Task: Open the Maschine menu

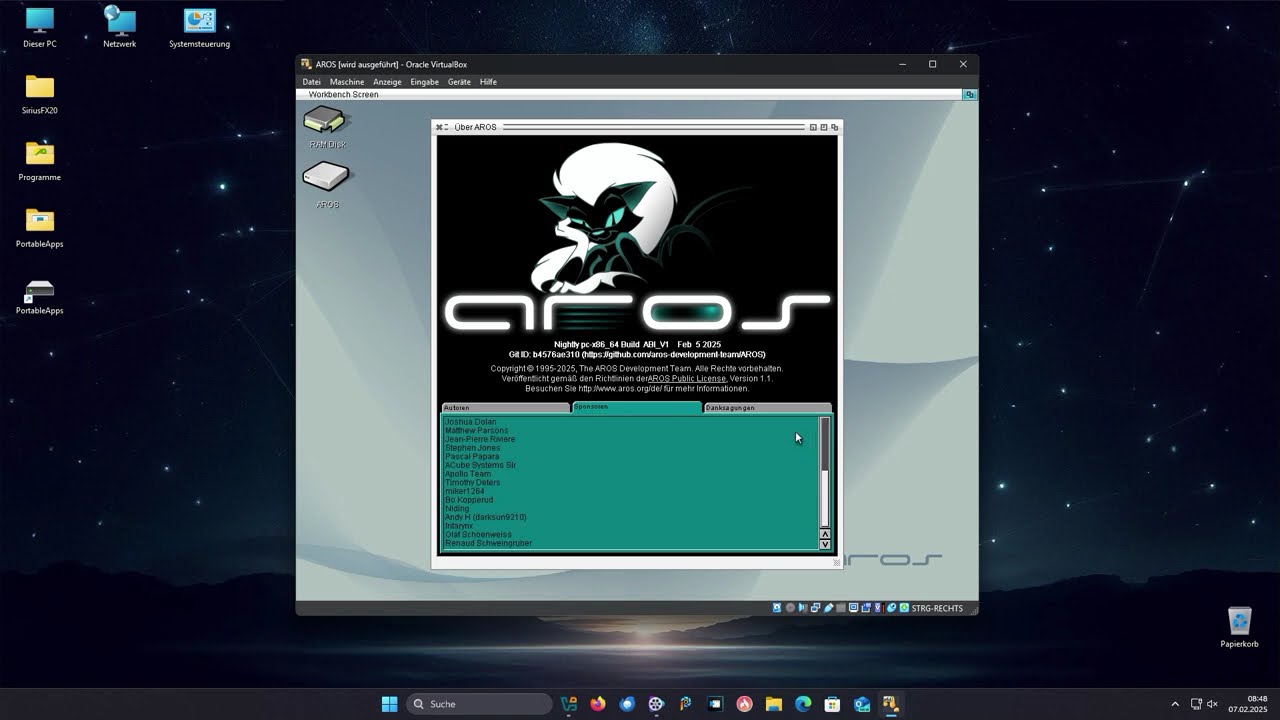Action: 347,82
